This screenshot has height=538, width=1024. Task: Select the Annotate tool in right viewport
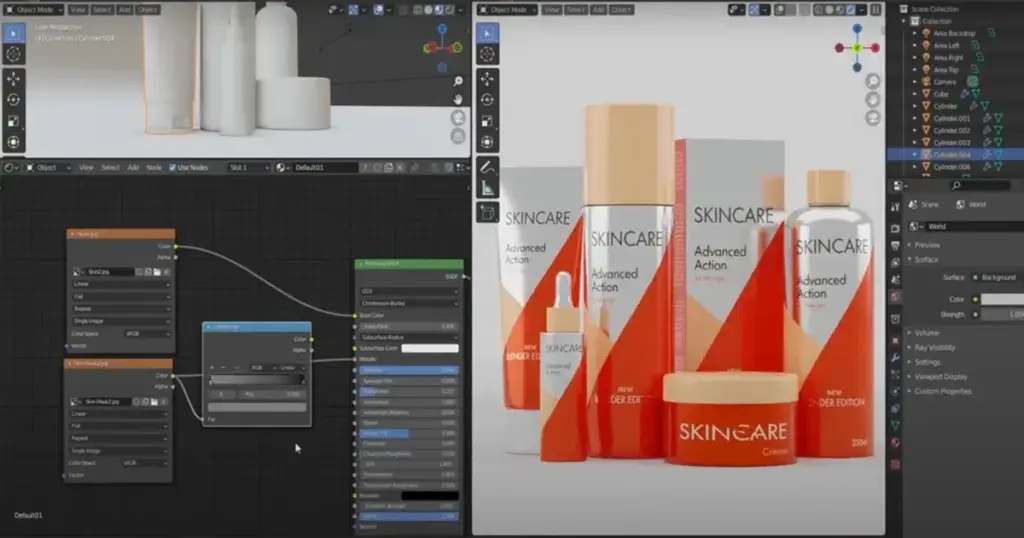(x=487, y=167)
